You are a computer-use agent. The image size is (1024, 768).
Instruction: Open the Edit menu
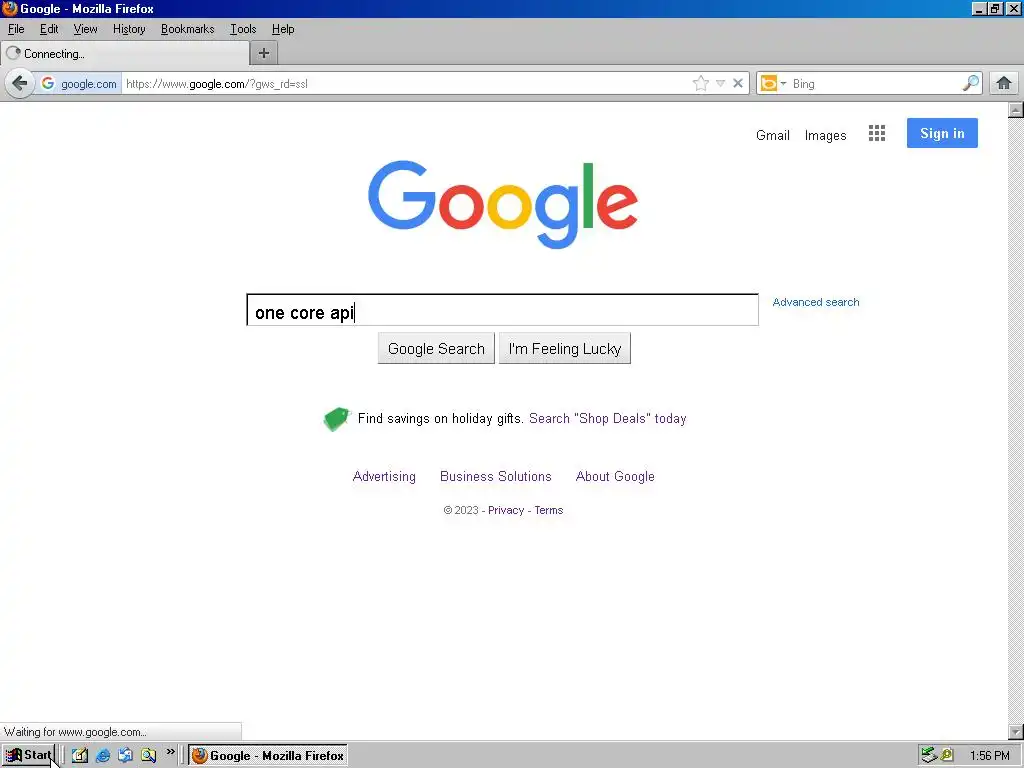click(x=49, y=29)
